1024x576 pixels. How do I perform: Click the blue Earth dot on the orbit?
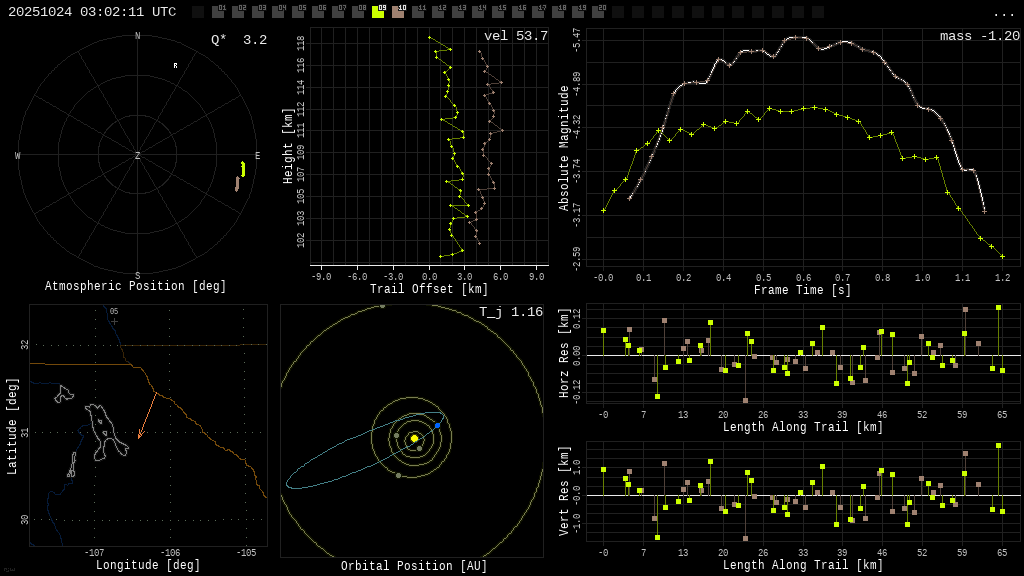pyautogui.click(x=437, y=425)
